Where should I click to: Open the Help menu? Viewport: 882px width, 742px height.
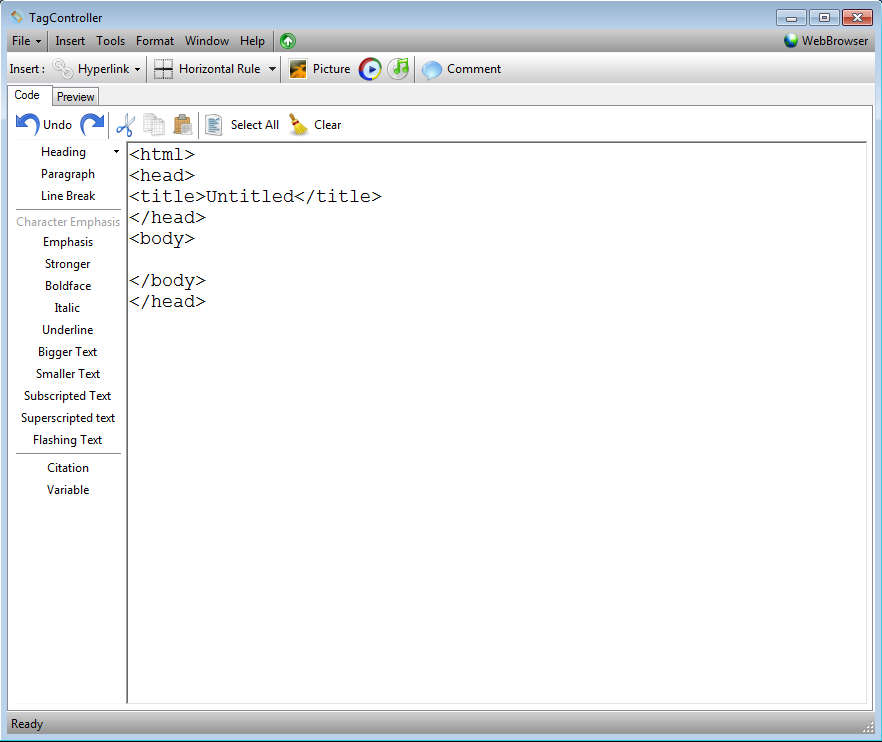pos(252,41)
